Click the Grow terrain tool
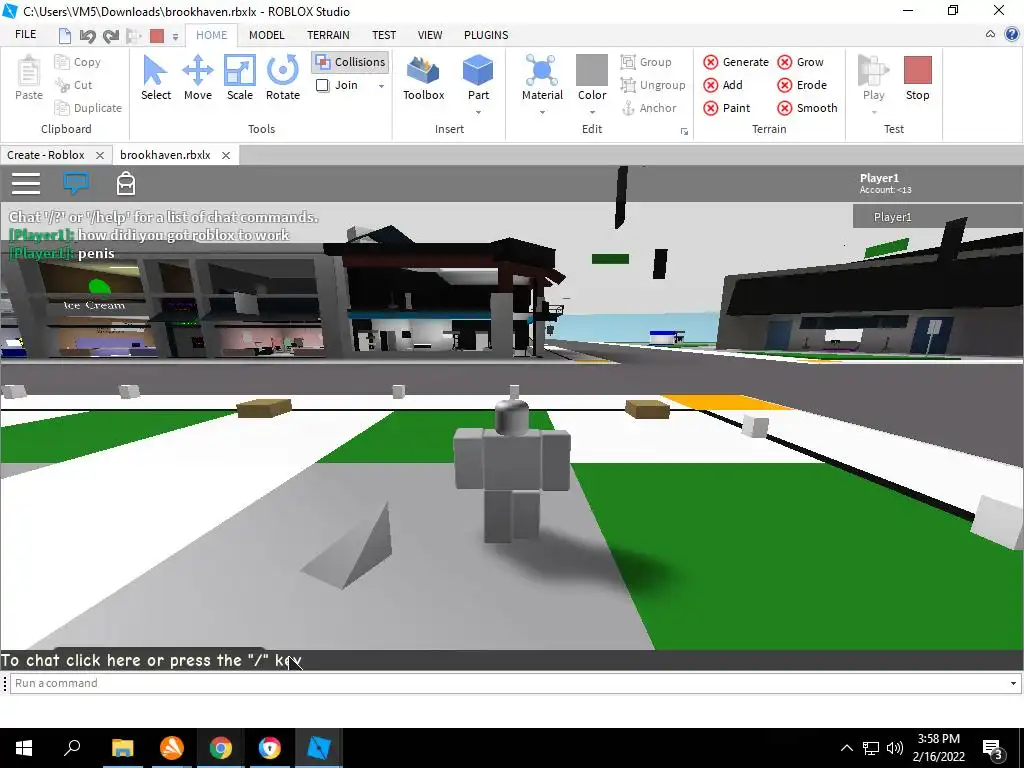The image size is (1024, 768). 801,62
